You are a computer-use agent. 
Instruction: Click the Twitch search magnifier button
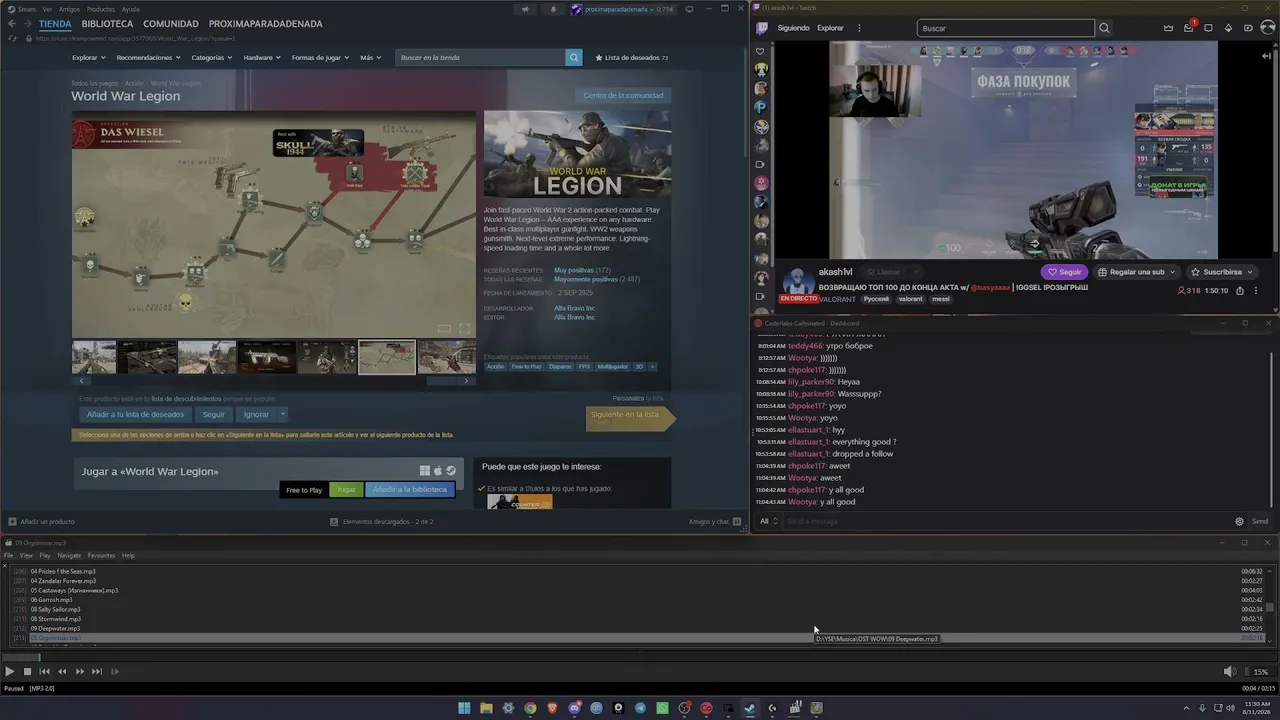coord(1104,28)
